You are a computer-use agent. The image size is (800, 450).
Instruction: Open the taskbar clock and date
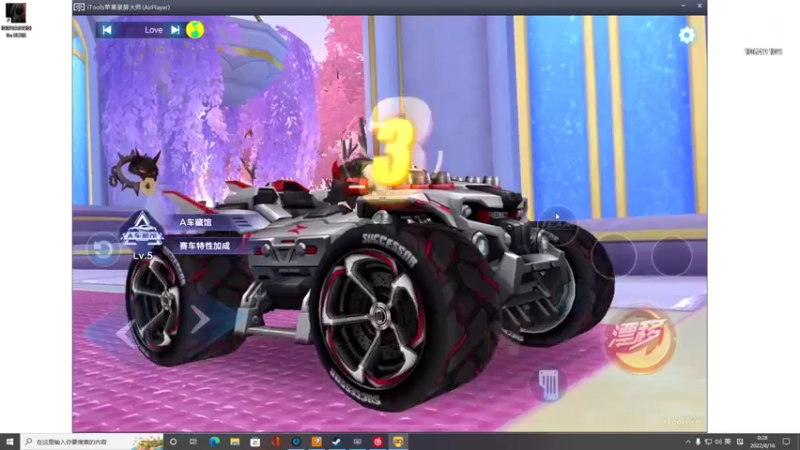pos(763,442)
